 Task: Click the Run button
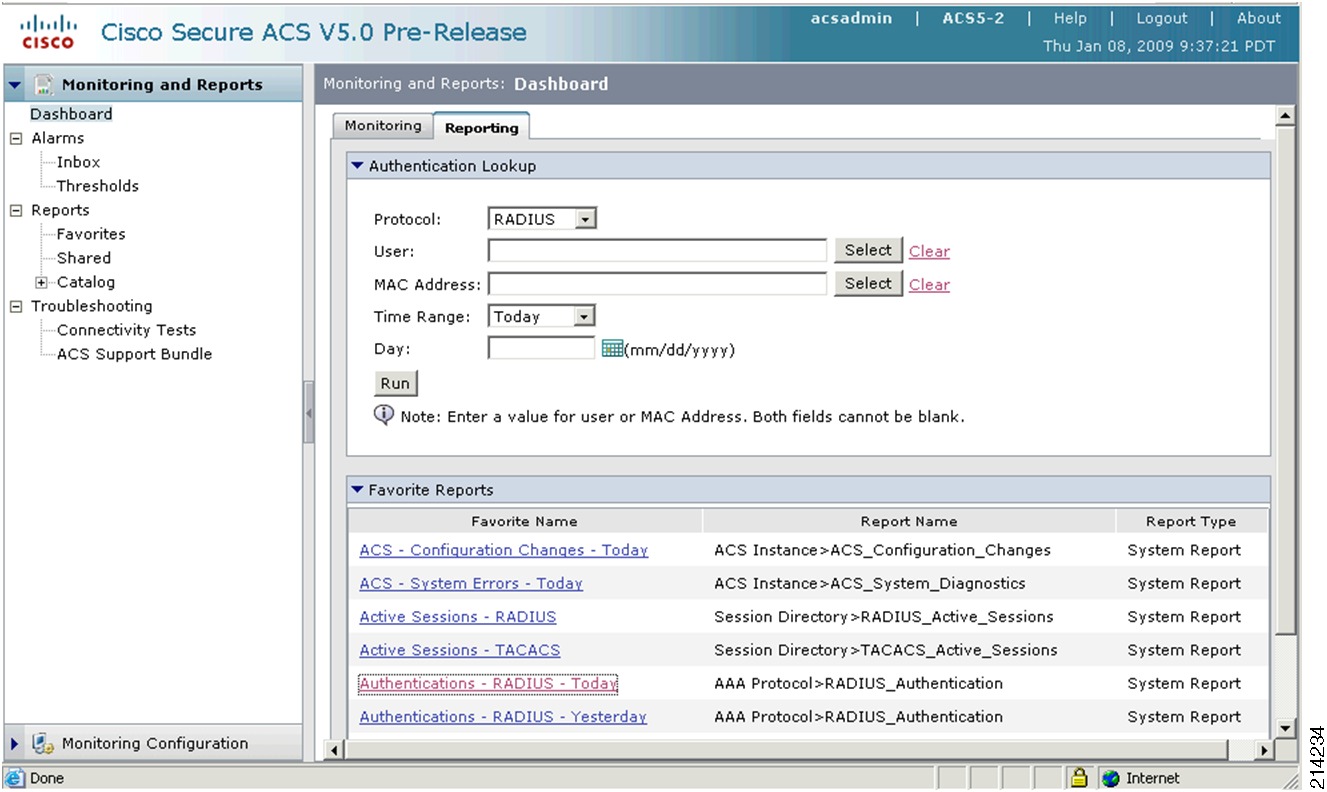pyautogui.click(x=395, y=384)
